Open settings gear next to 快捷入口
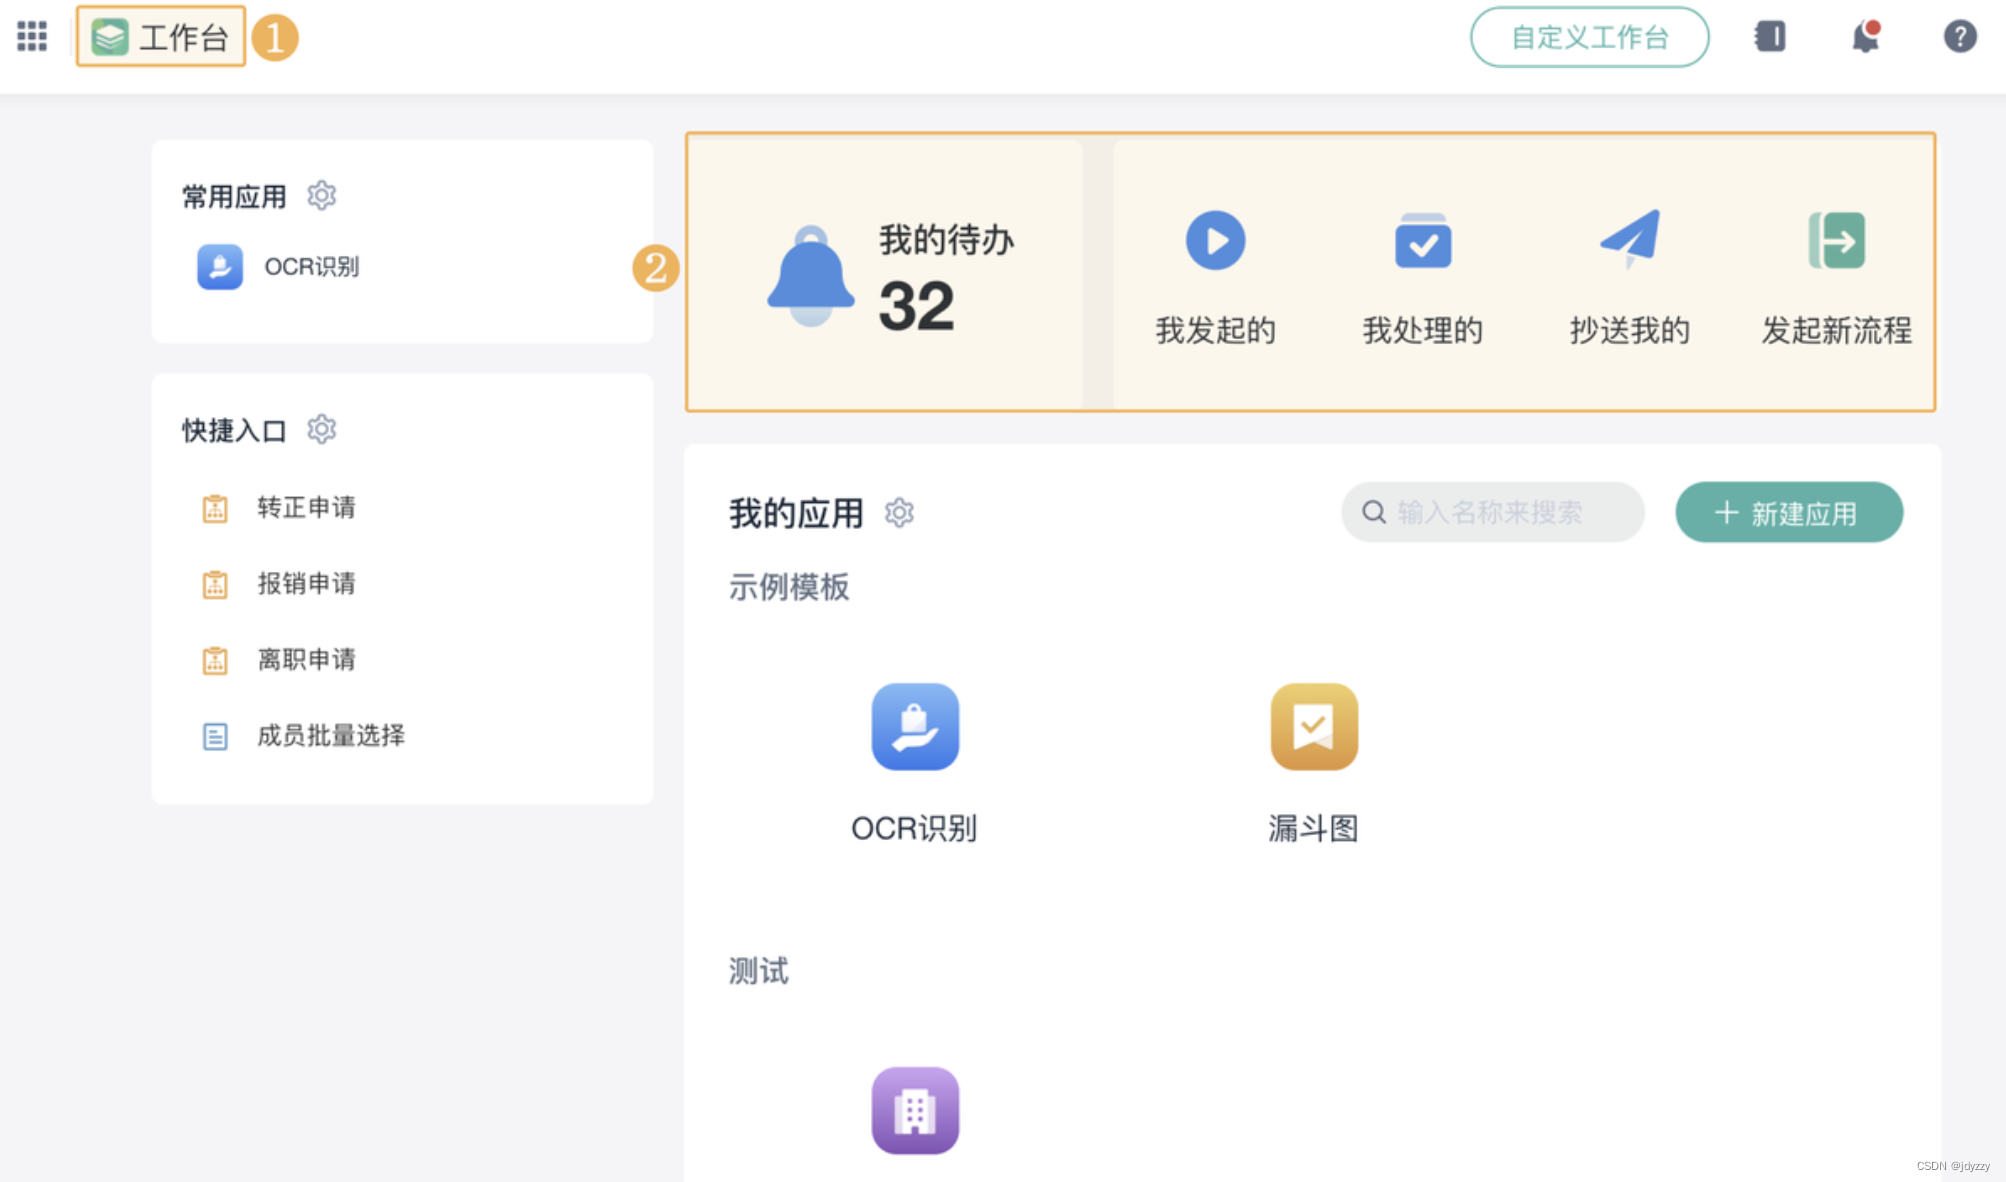 point(321,430)
